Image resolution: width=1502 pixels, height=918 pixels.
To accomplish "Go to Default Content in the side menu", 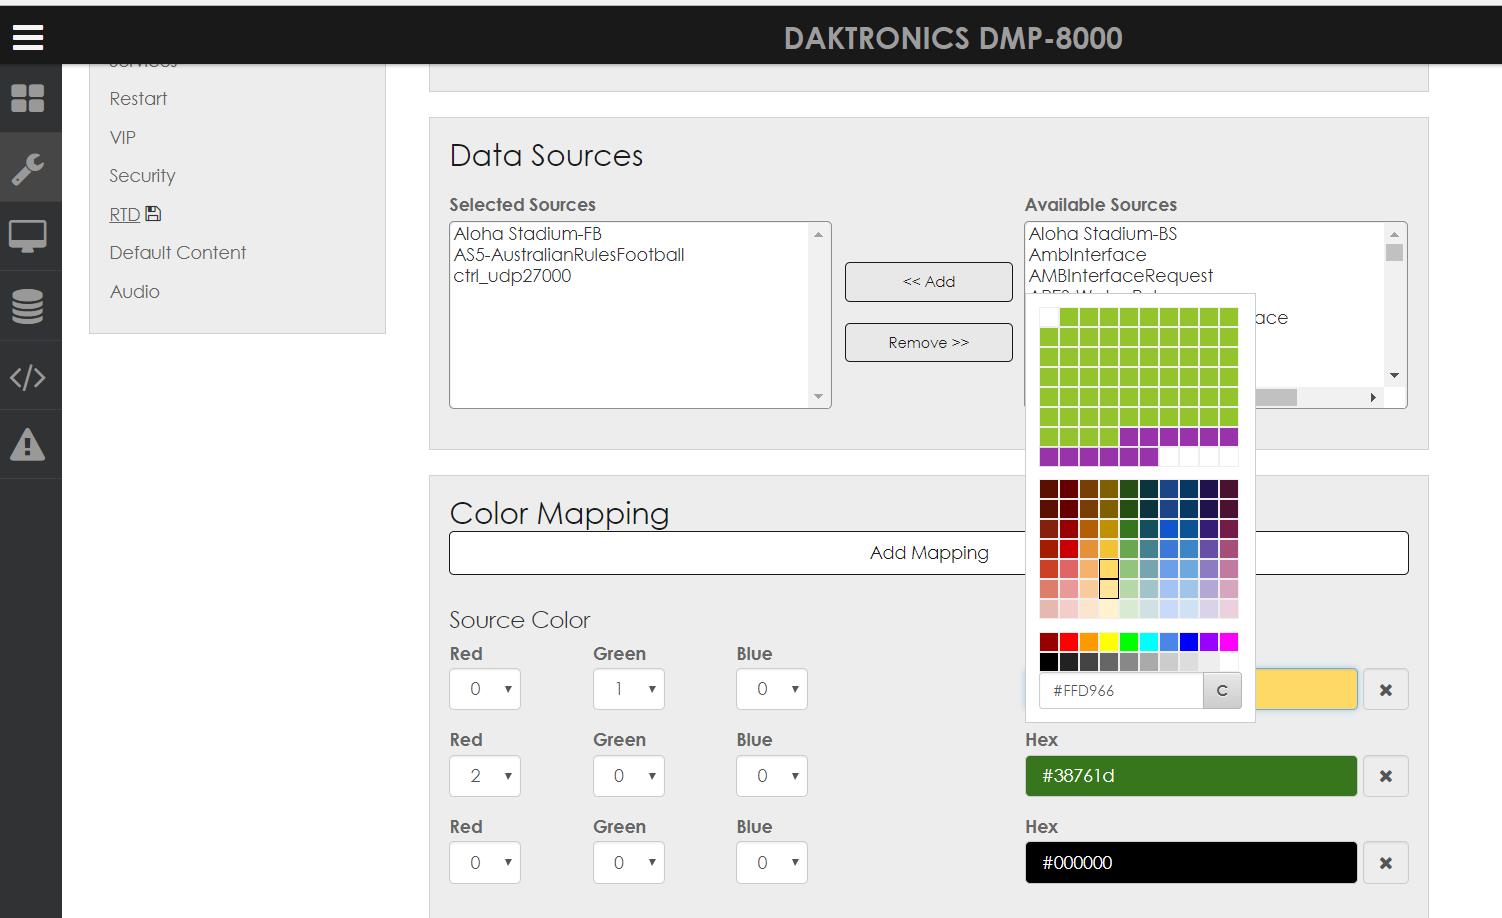I will (x=177, y=253).
